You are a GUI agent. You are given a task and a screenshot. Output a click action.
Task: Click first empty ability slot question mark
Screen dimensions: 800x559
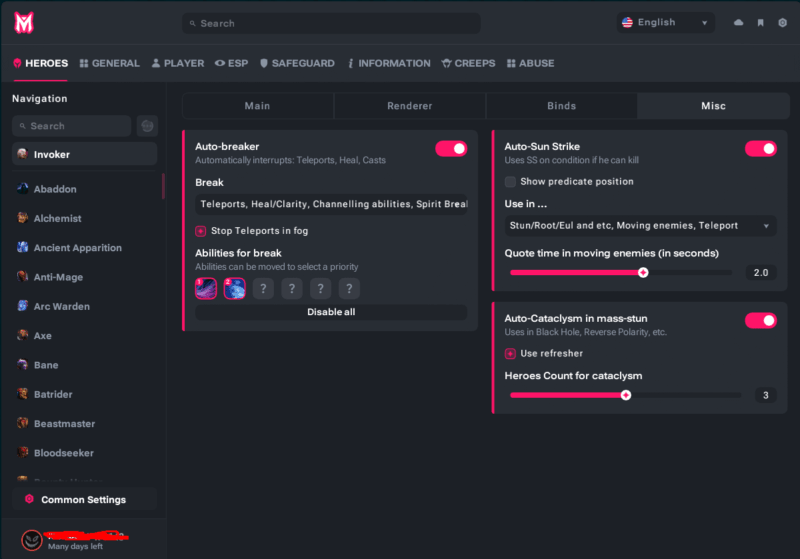[263, 289]
